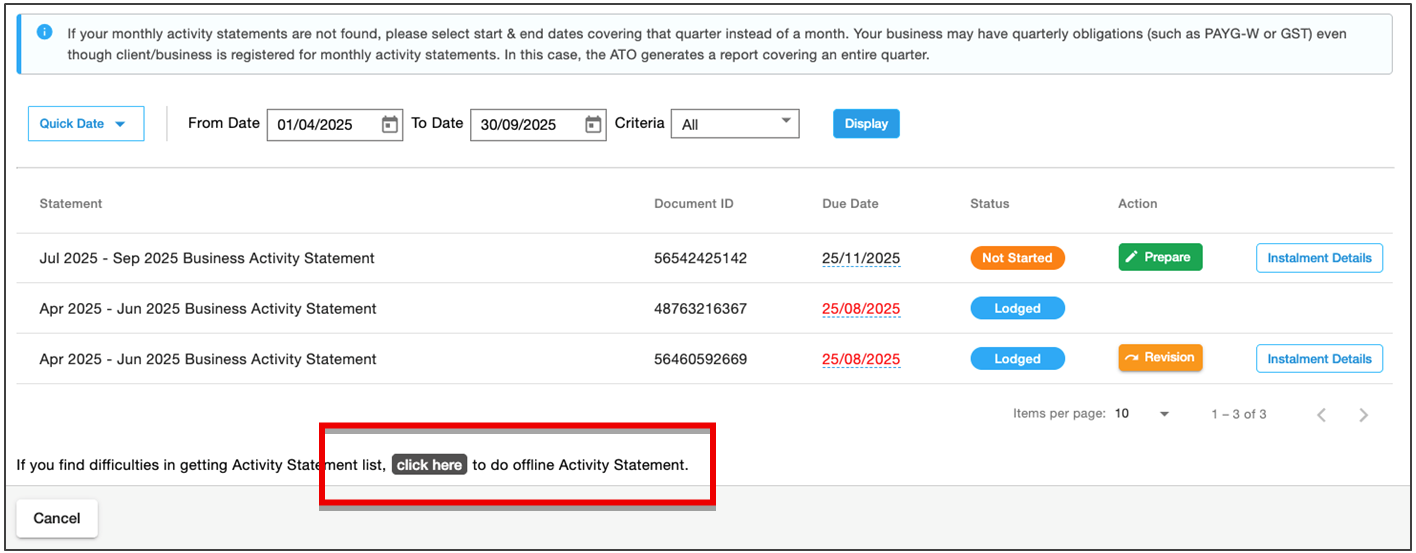Click the blue info icon in banner
1416x553 pixels.
point(45,32)
